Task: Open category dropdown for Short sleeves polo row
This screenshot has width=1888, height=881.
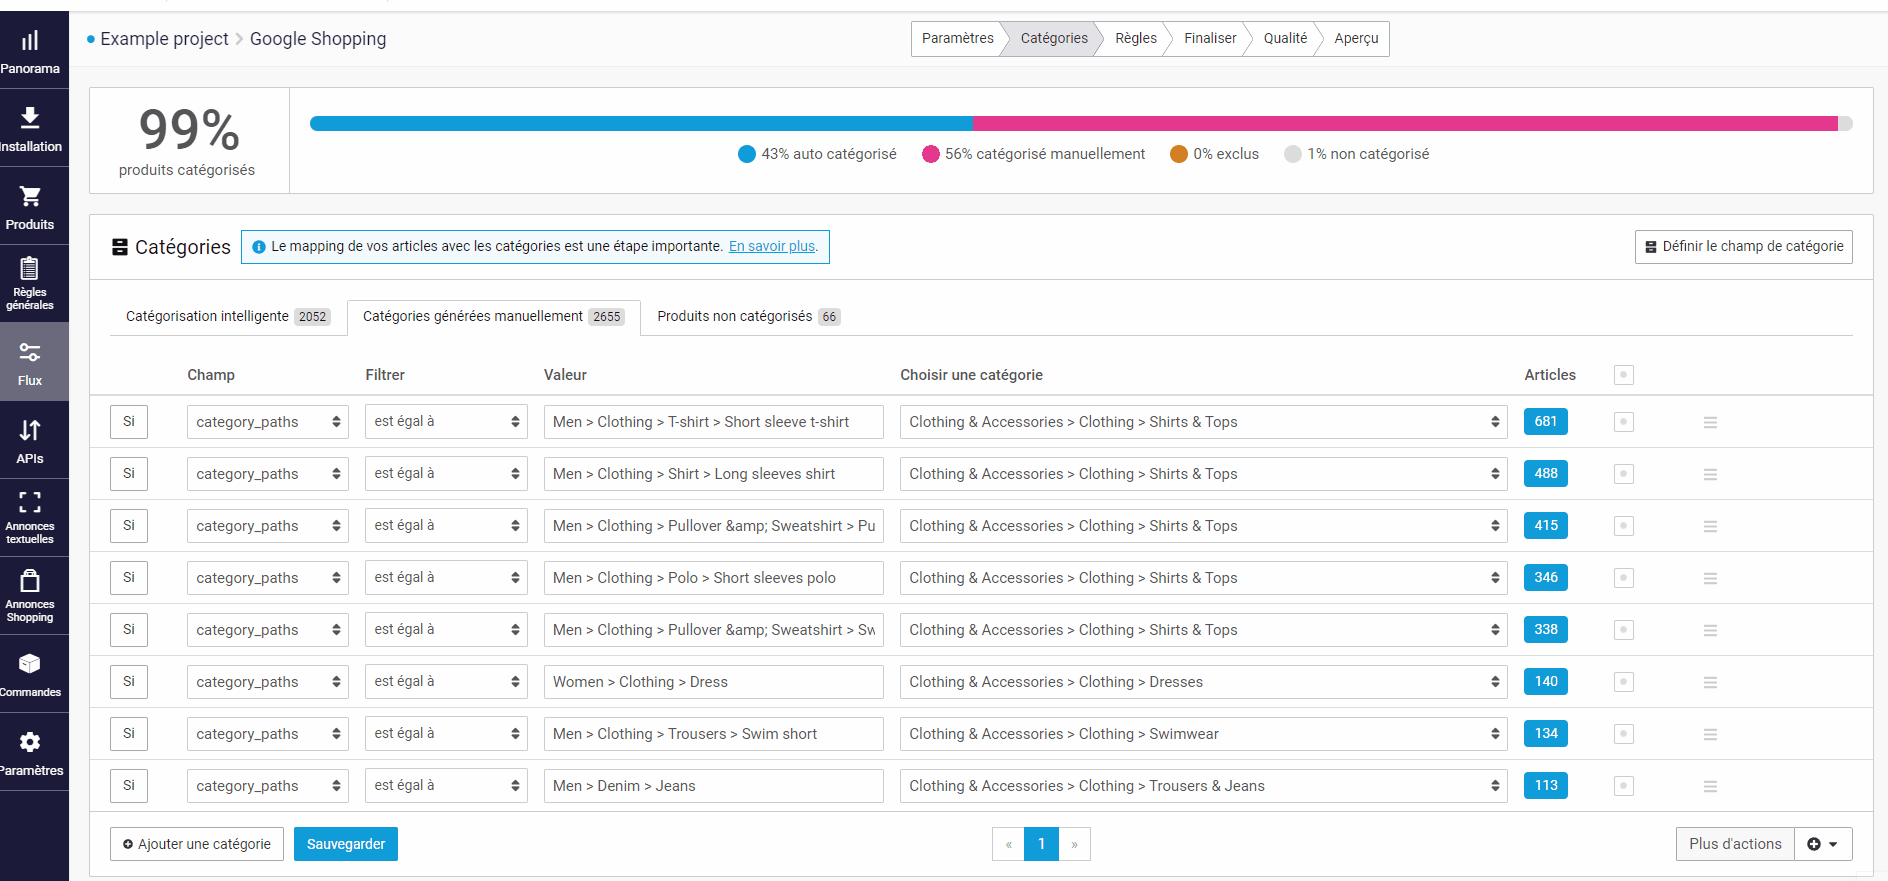Action: pos(1203,578)
